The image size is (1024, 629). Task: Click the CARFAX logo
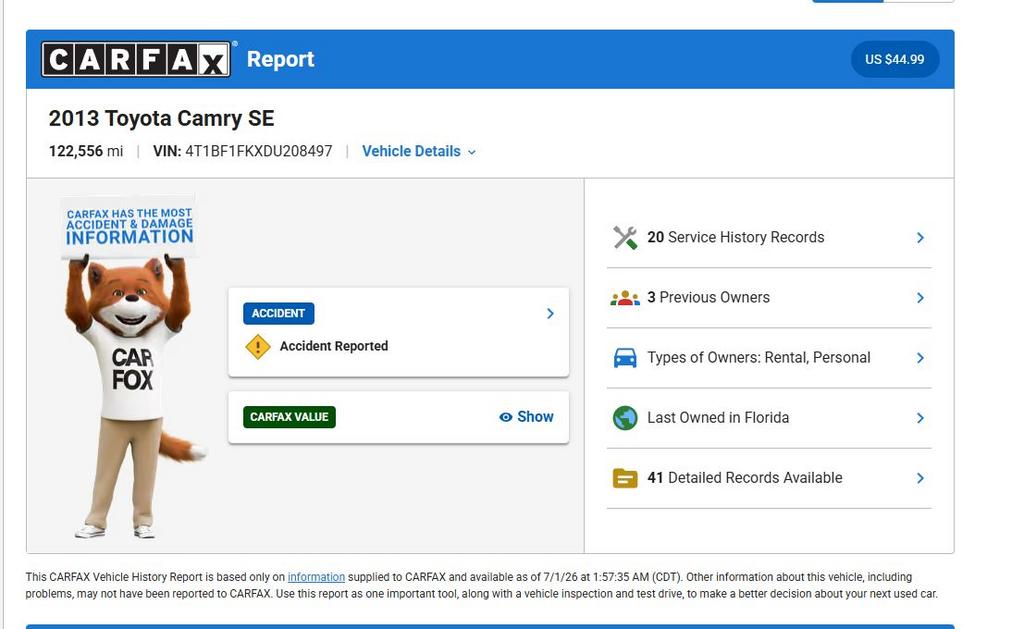(136, 59)
